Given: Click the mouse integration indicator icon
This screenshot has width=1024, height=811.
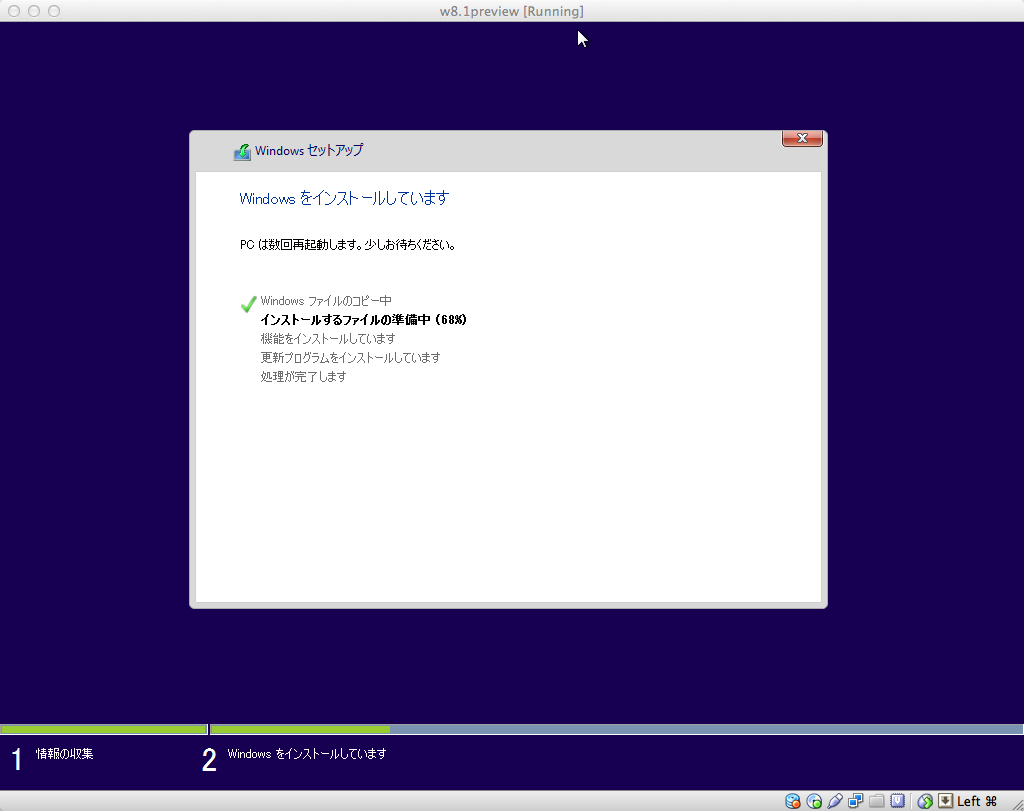Looking at the screenshot, I should [x=925, y=801].
